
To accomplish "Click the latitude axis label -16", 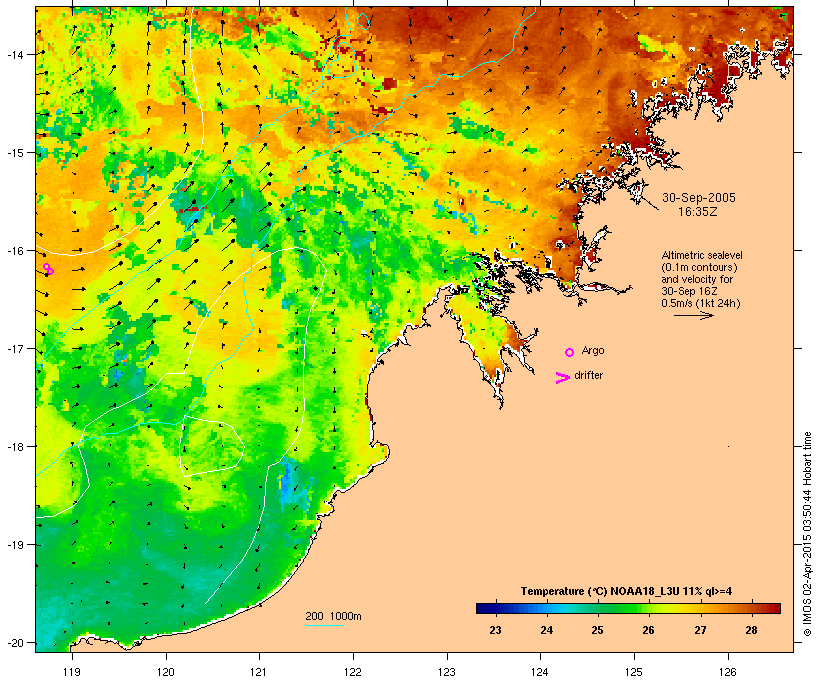I will pos(15,251).
